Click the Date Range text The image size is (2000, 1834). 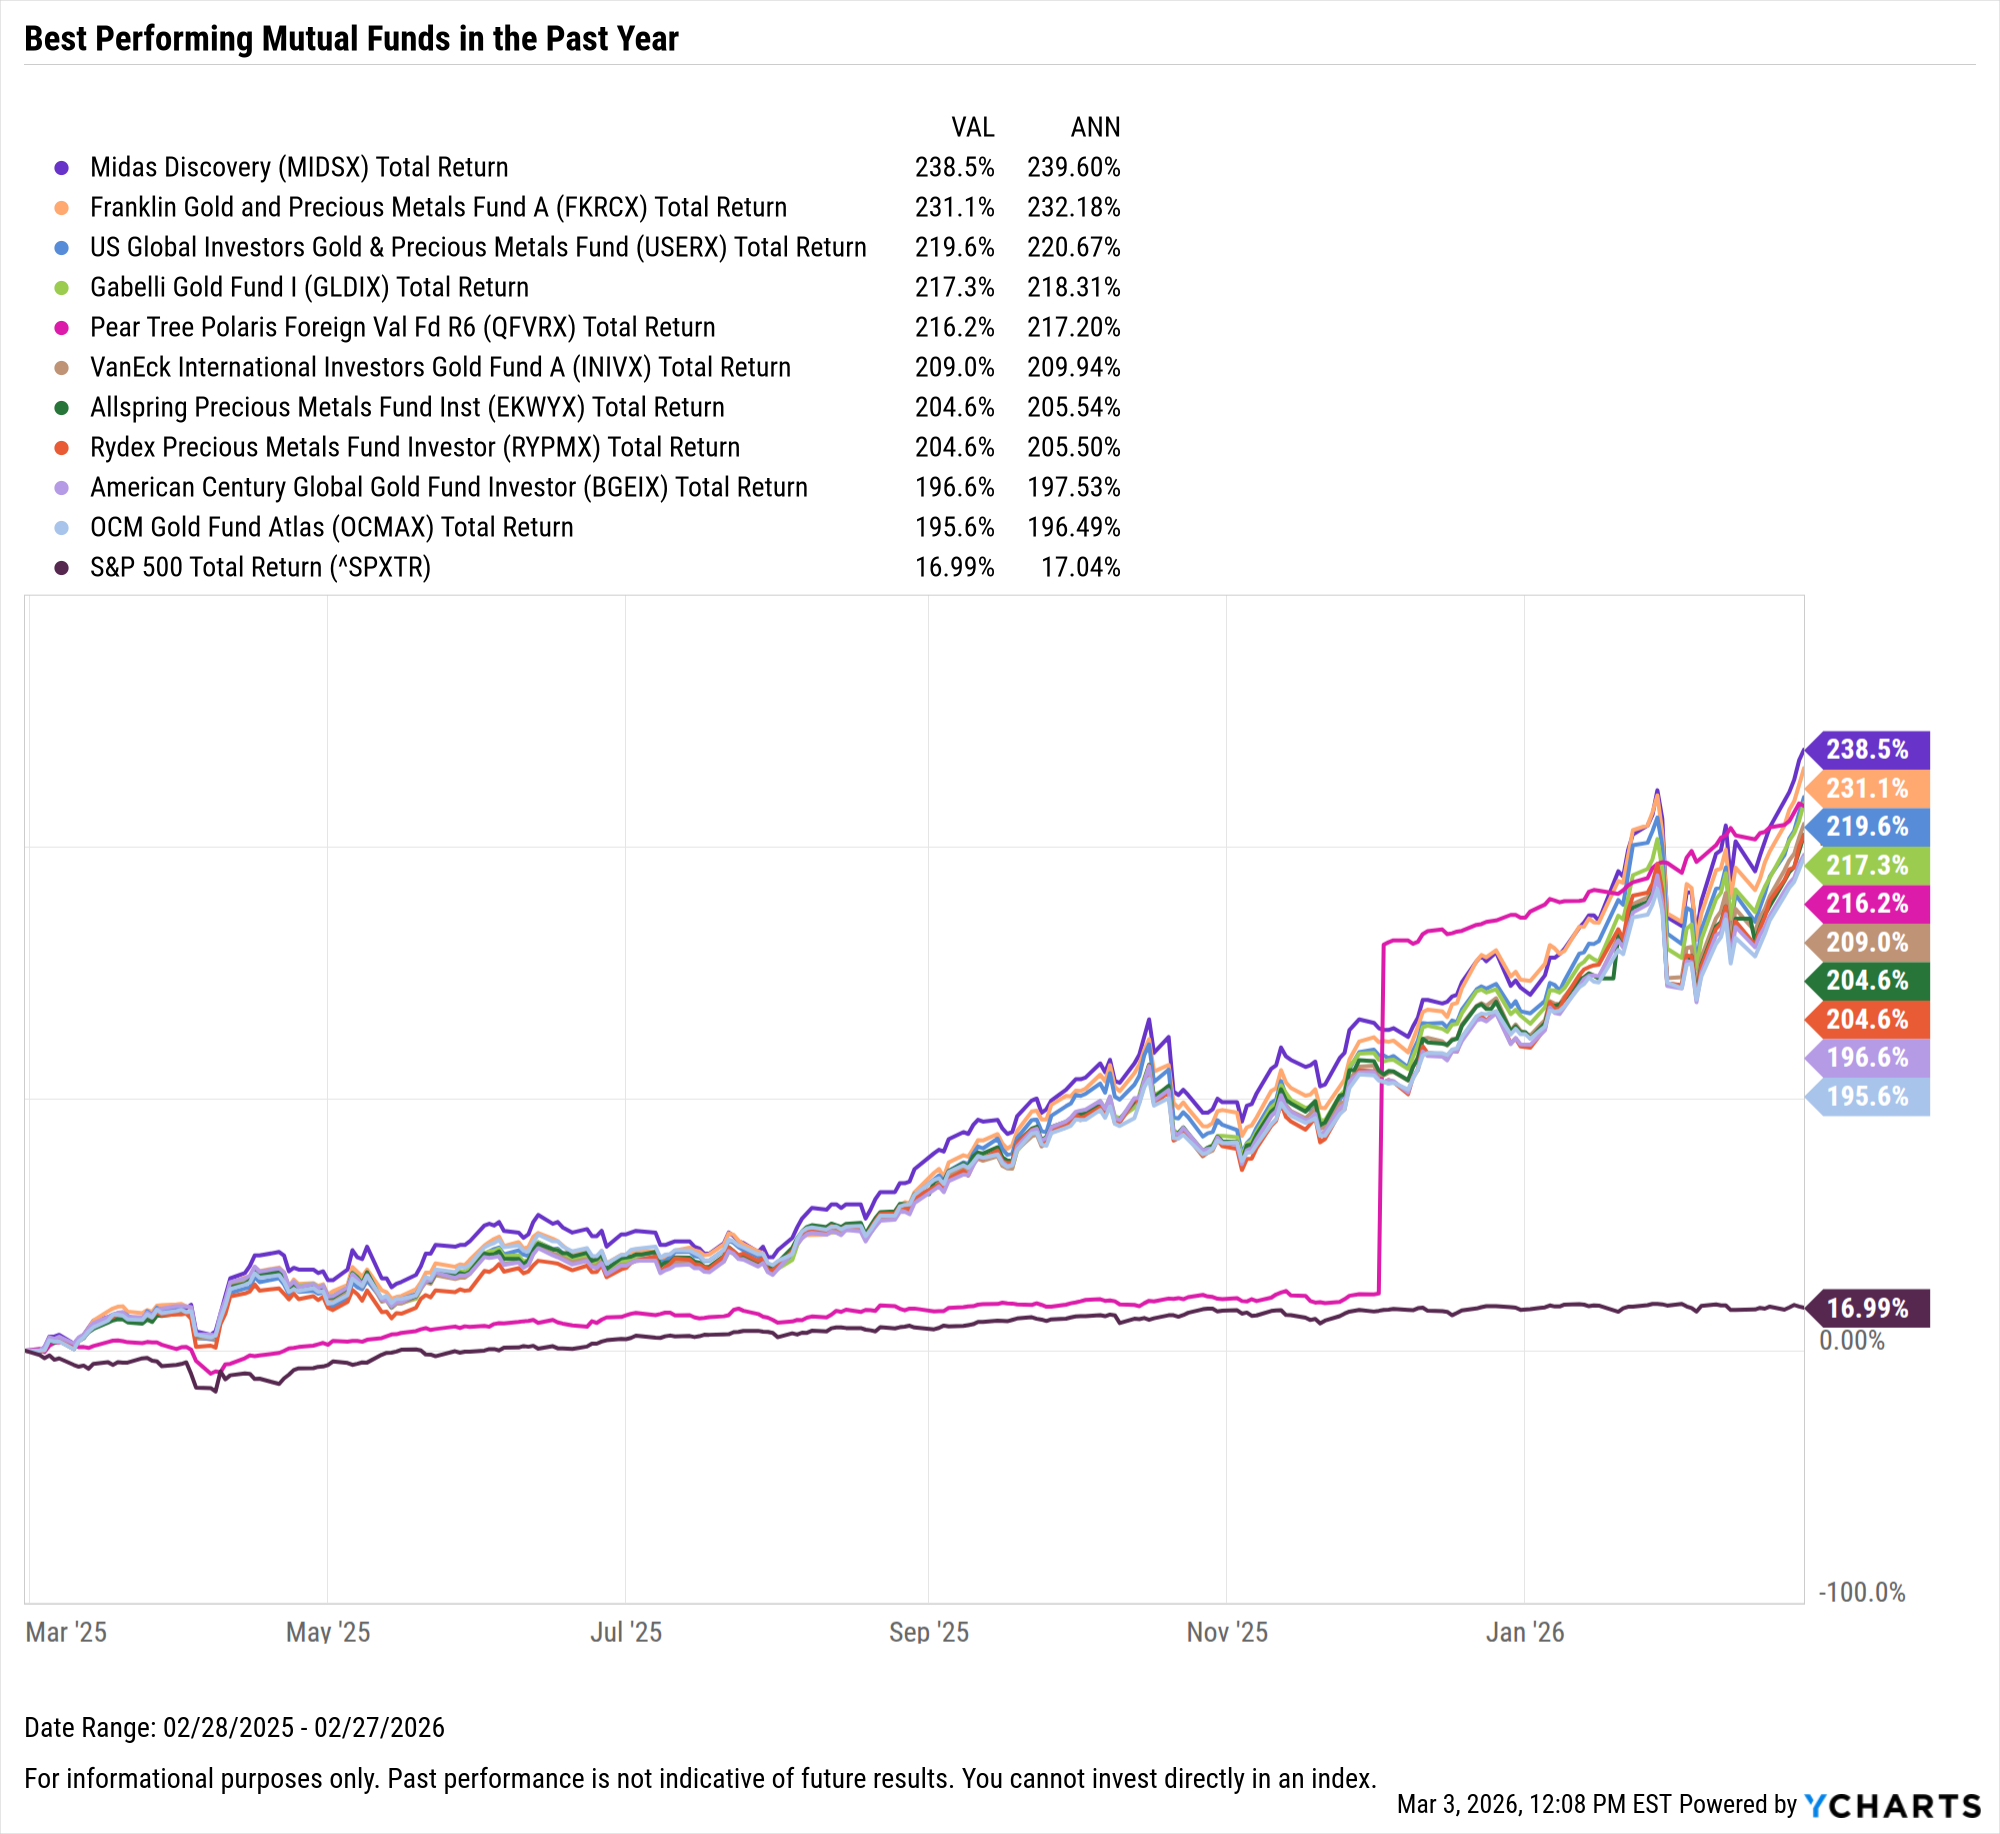point(234,1727)
